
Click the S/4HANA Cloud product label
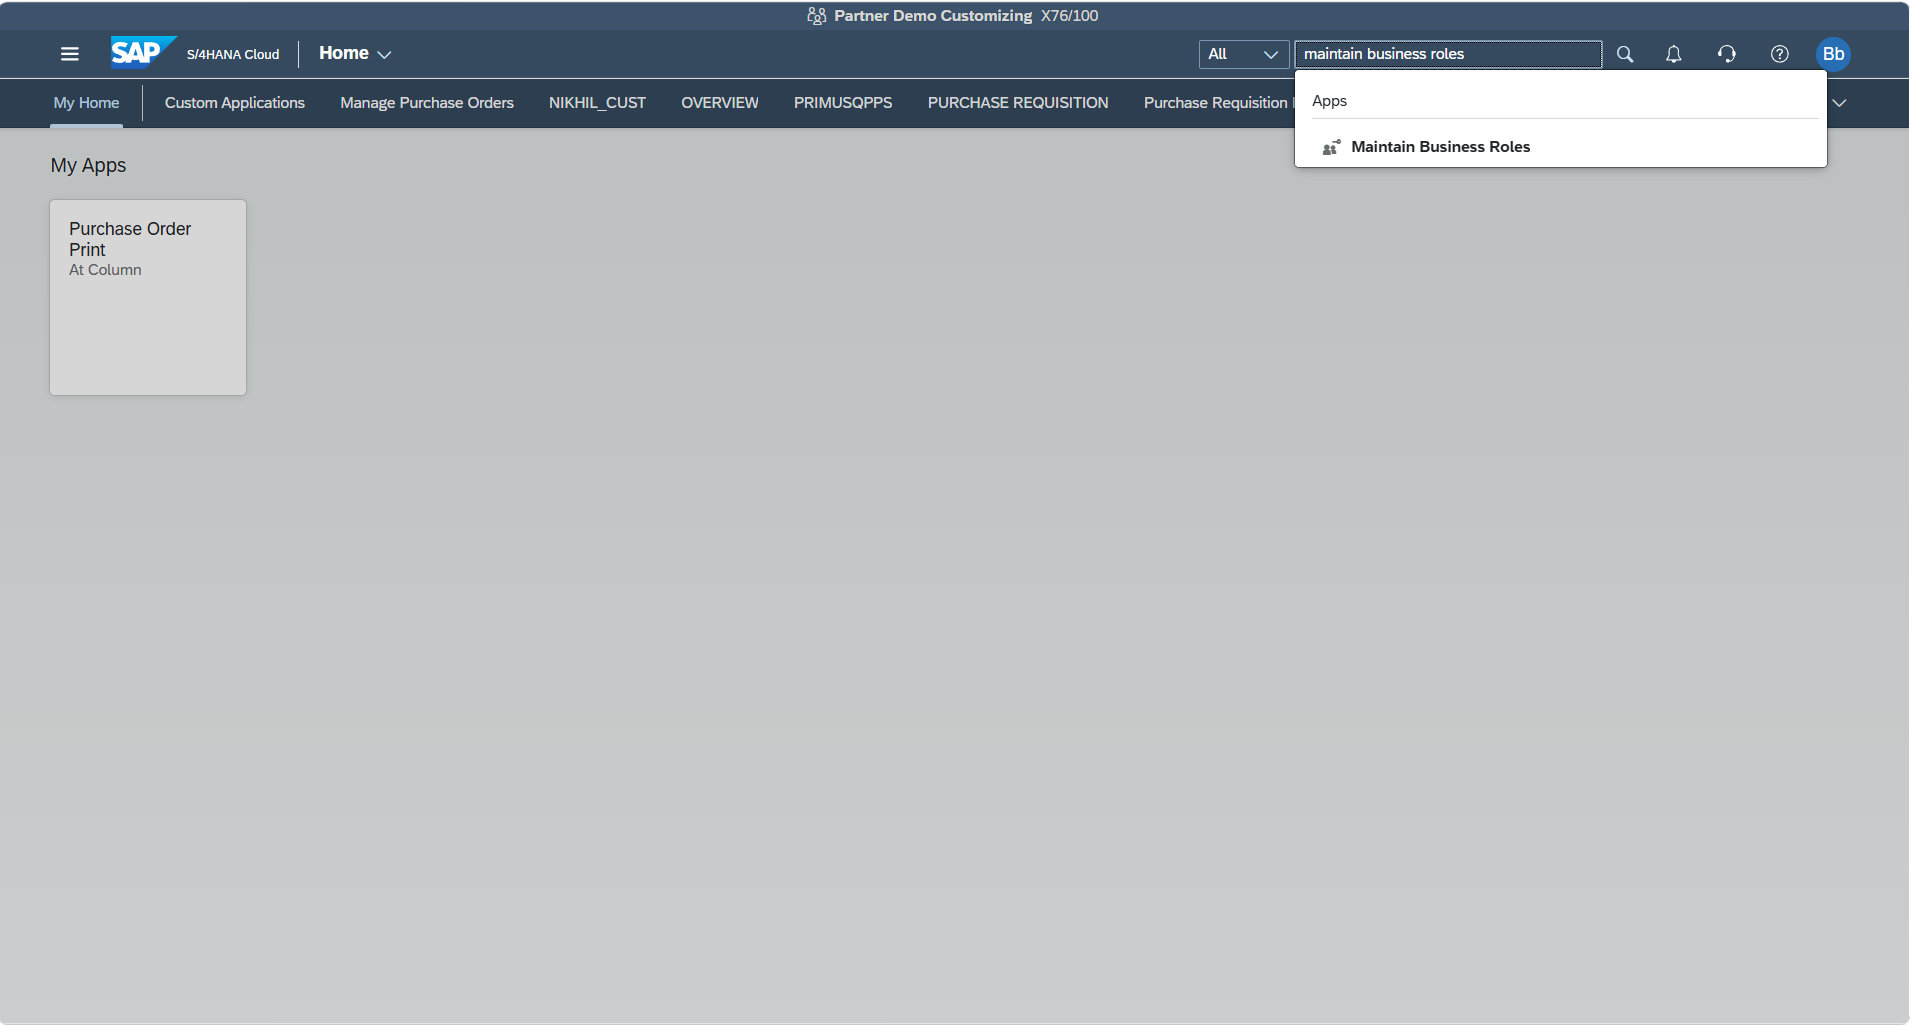point(233,54)
